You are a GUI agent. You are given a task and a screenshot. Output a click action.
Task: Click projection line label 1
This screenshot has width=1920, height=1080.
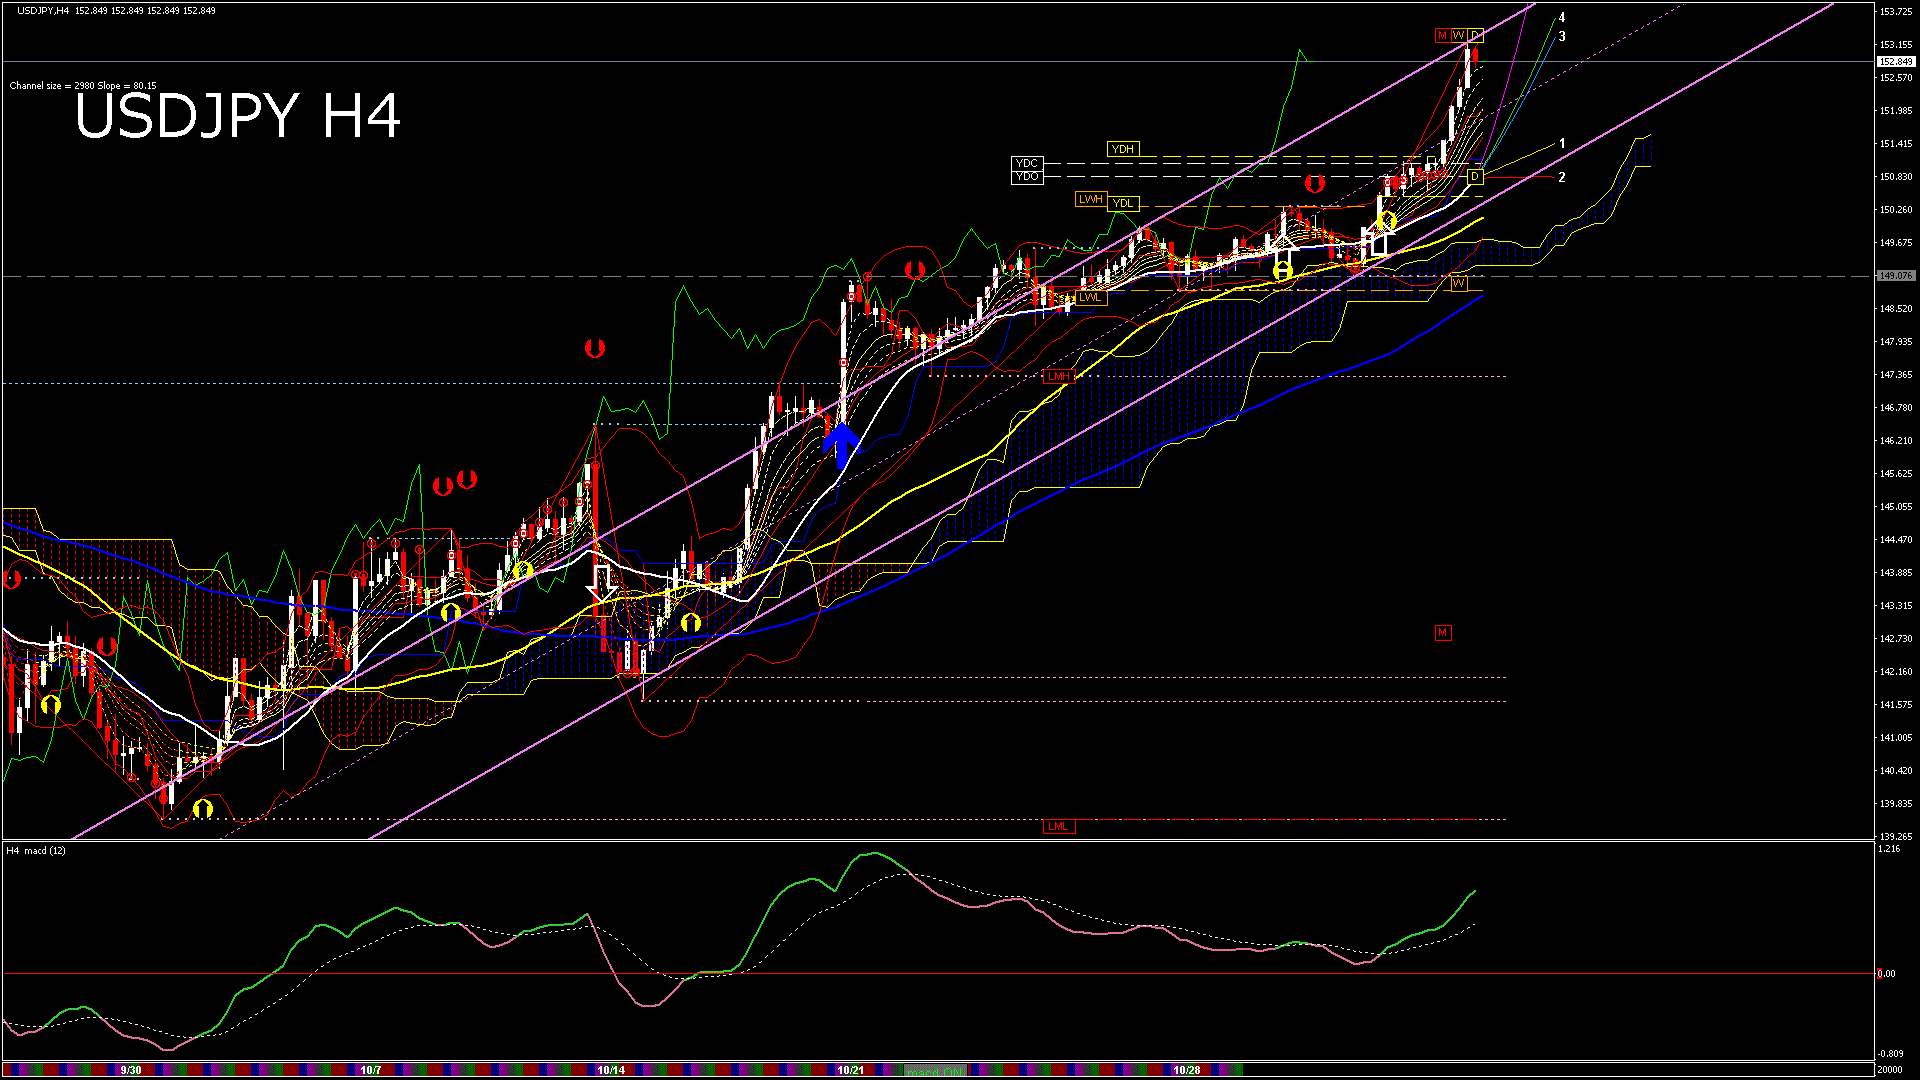pyautogui.click(x=1562, y=144)
